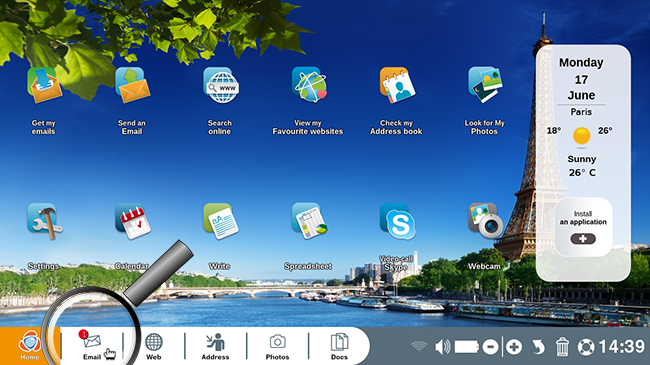Open the trash bin icon
The image size is (650, 365).
coord(562,347)
